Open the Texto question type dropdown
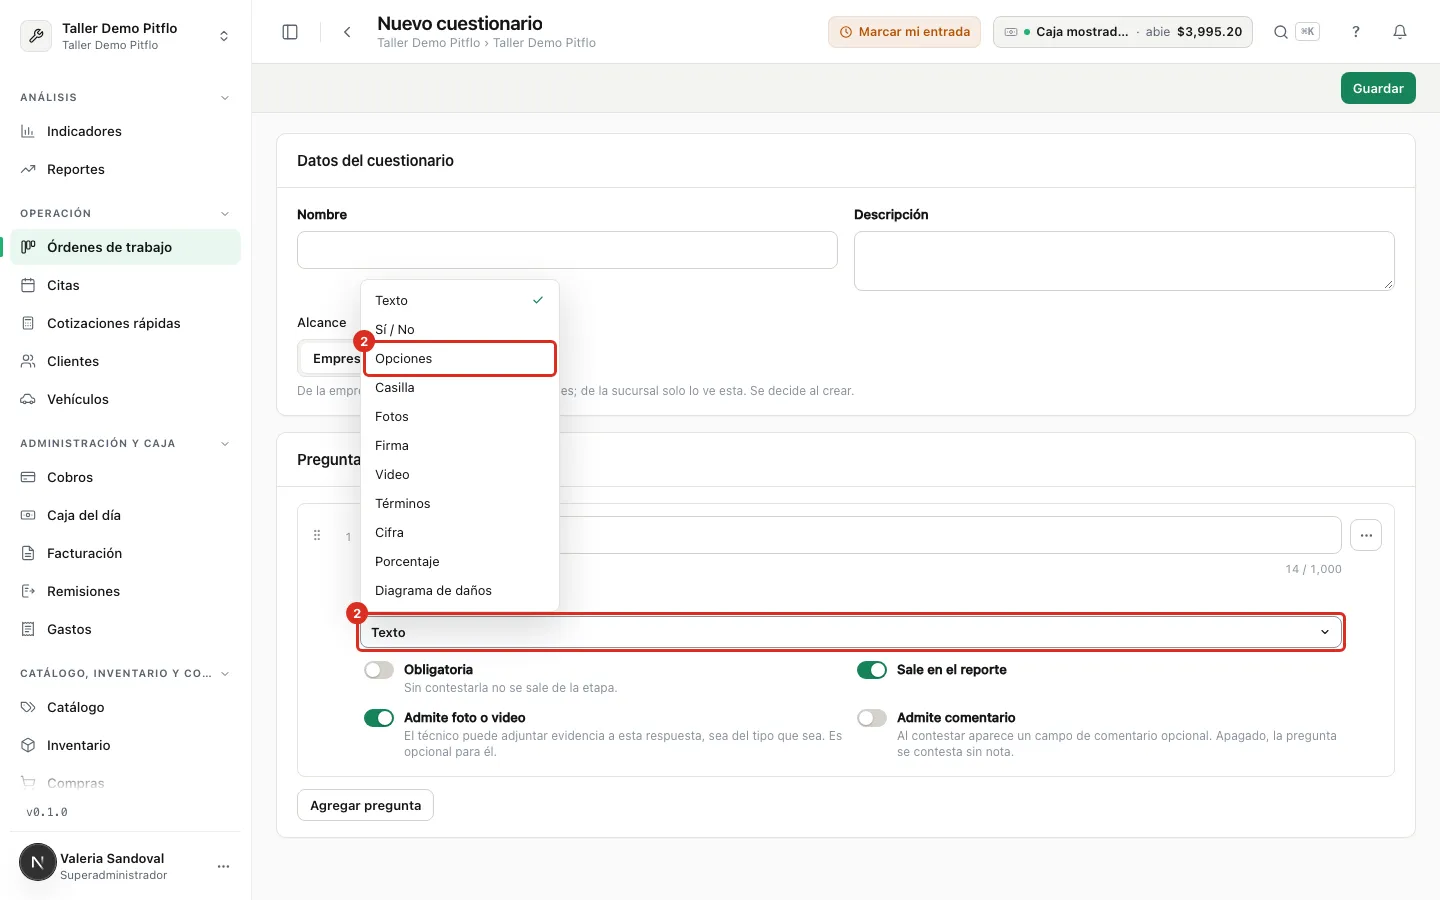 pyautogui.click(x=851, y=632)
